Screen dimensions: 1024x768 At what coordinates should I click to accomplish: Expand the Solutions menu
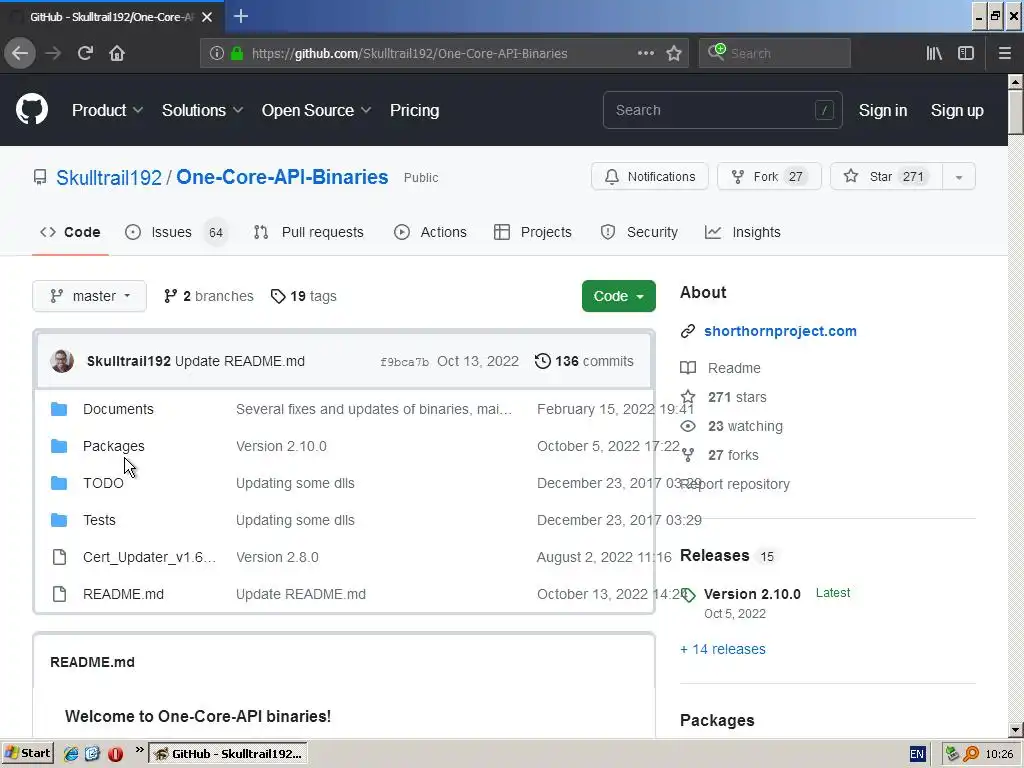point(202,110)
